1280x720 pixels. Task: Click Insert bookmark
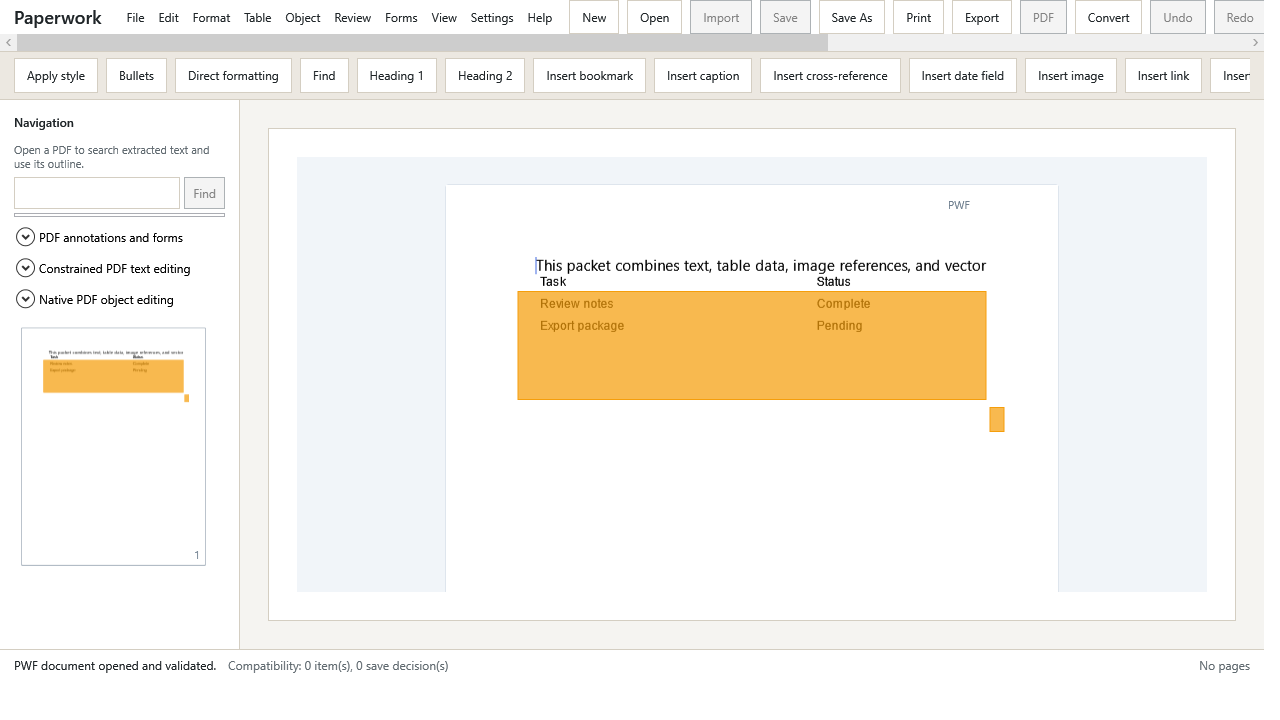590,76
